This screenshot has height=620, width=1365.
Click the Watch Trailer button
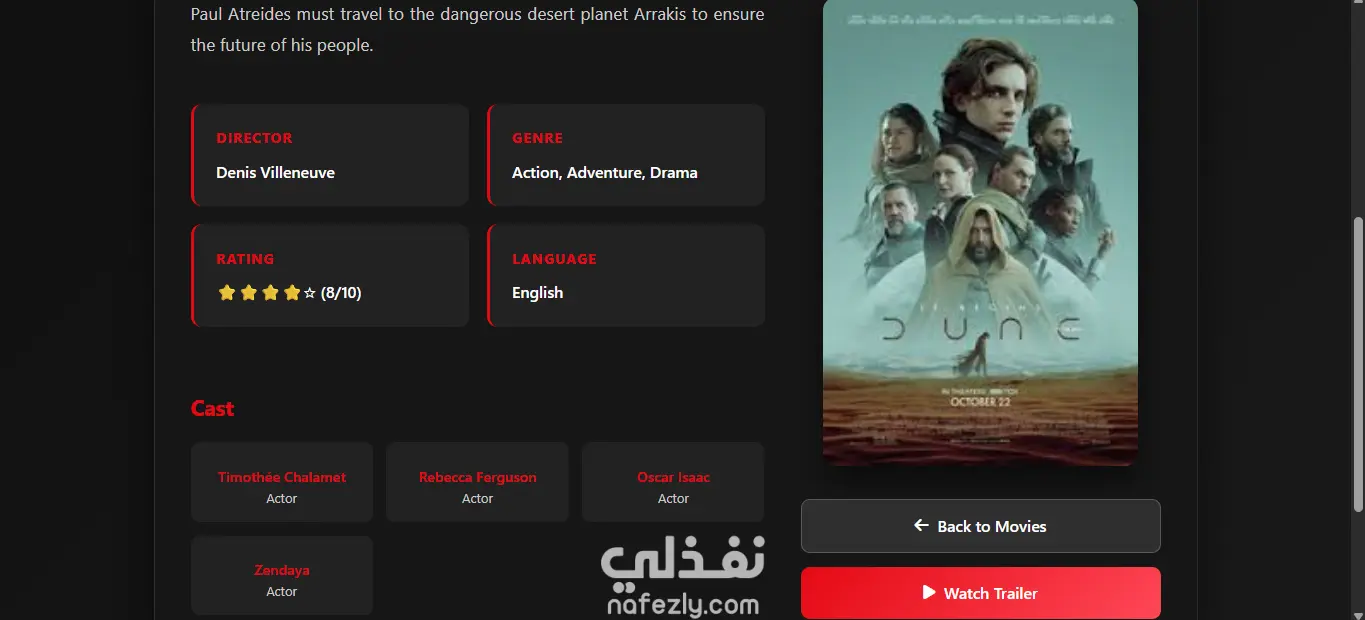pos(981,593)
